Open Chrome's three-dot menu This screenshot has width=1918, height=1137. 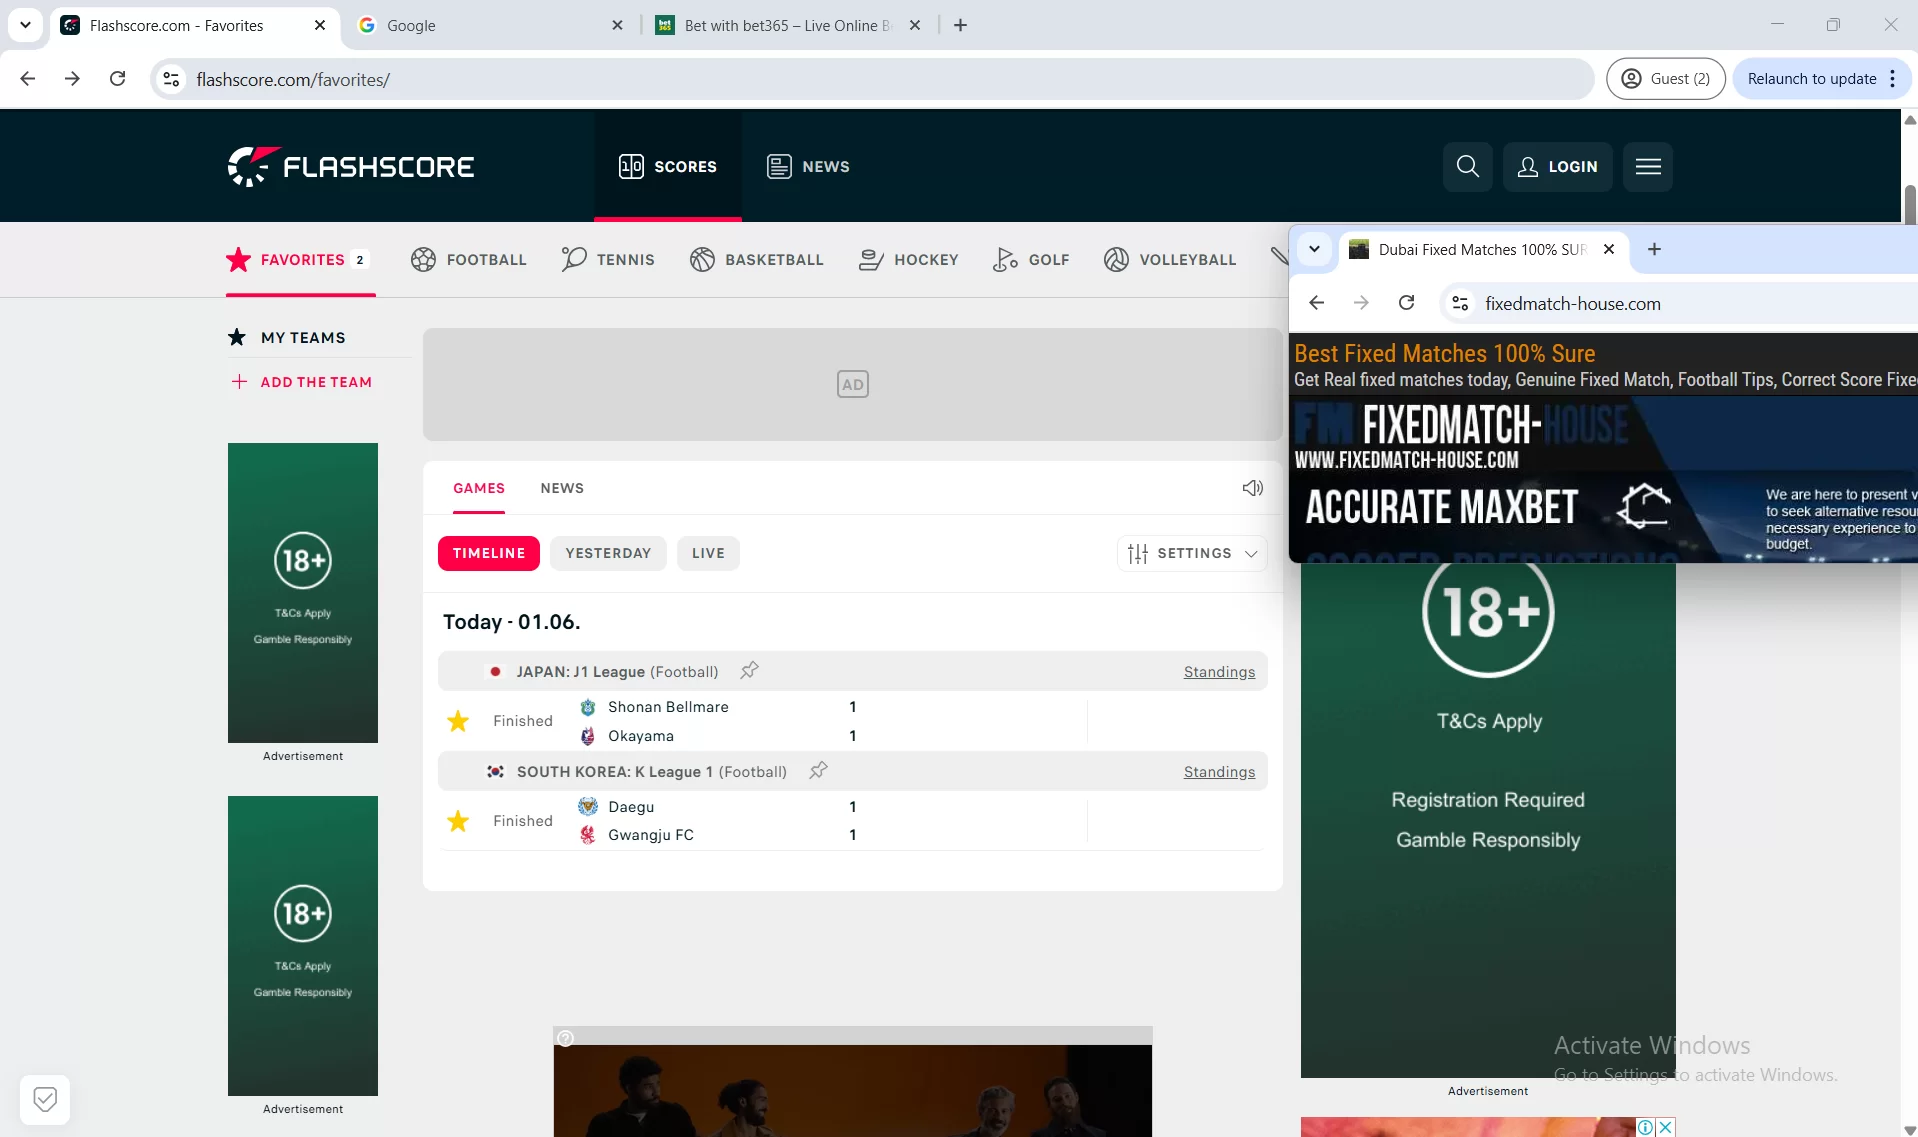[1893, 79]
